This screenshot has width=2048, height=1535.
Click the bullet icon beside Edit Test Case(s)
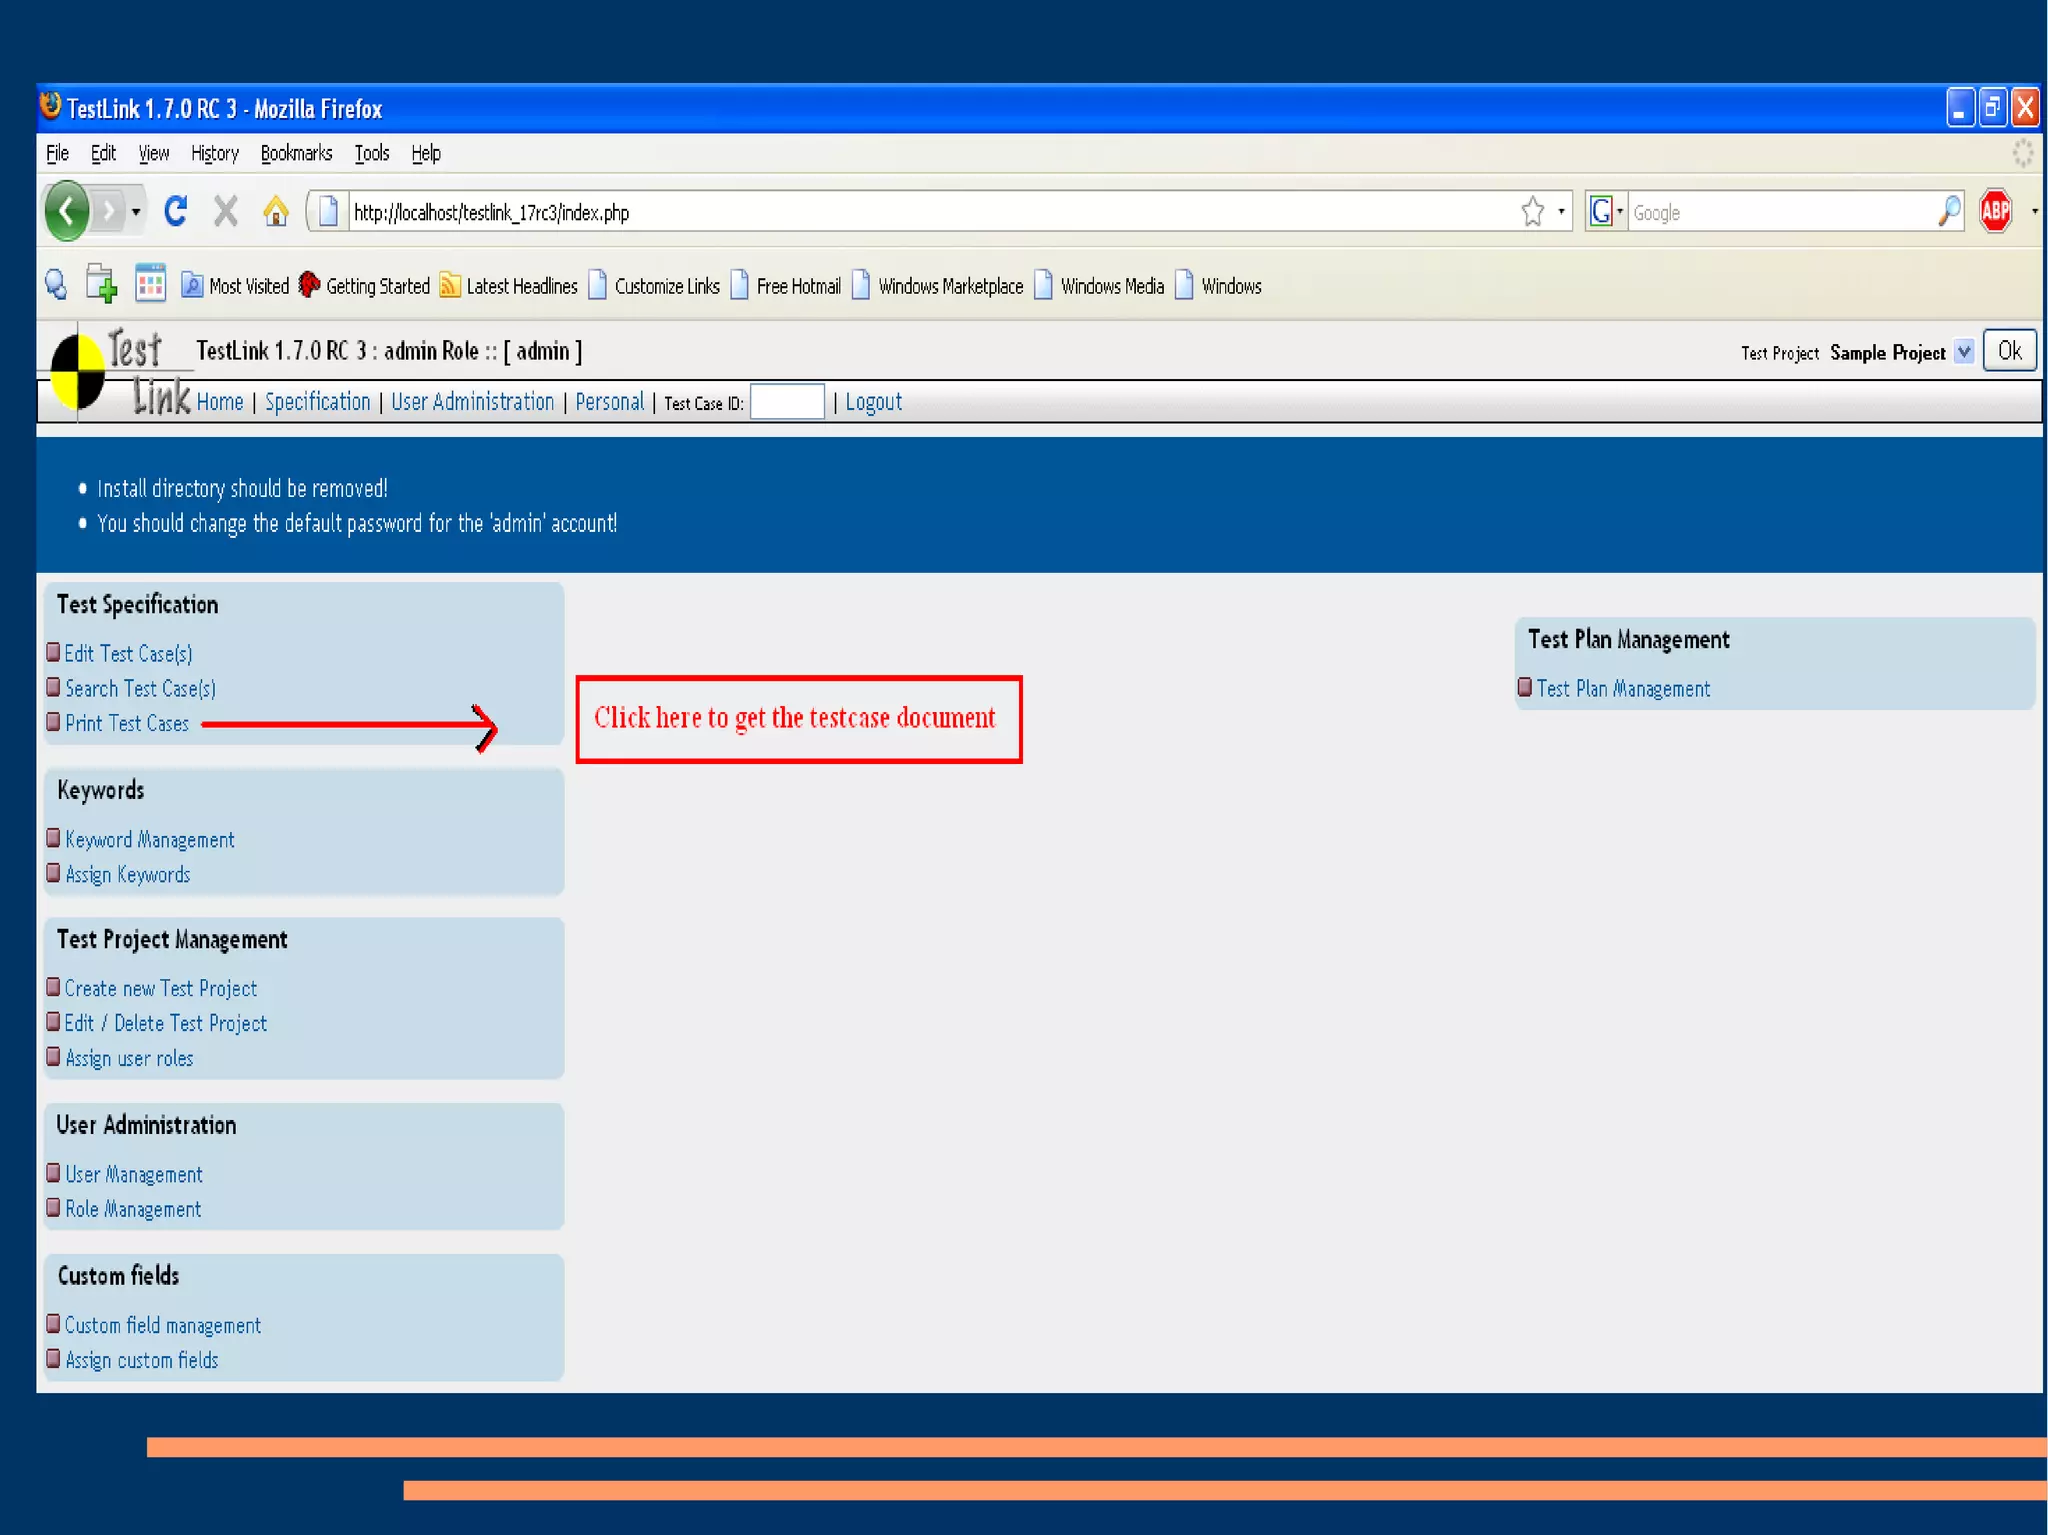tap(53, 652)
